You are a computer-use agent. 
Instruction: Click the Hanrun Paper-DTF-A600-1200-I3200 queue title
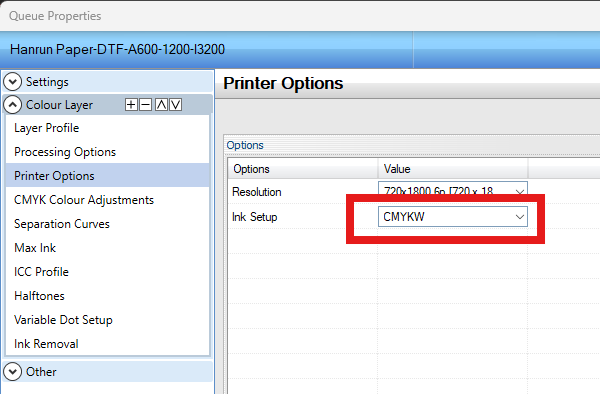tap(117, 49)
